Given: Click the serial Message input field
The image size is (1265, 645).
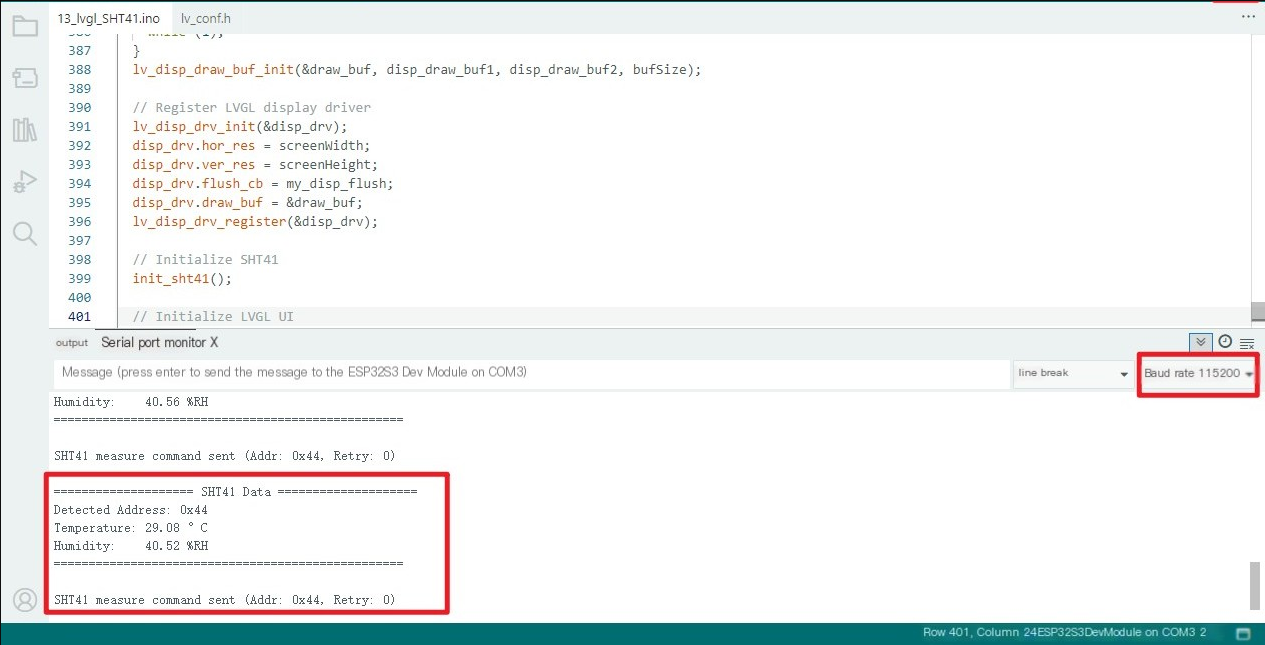Looking at the screenshot, I should (530, 373).
